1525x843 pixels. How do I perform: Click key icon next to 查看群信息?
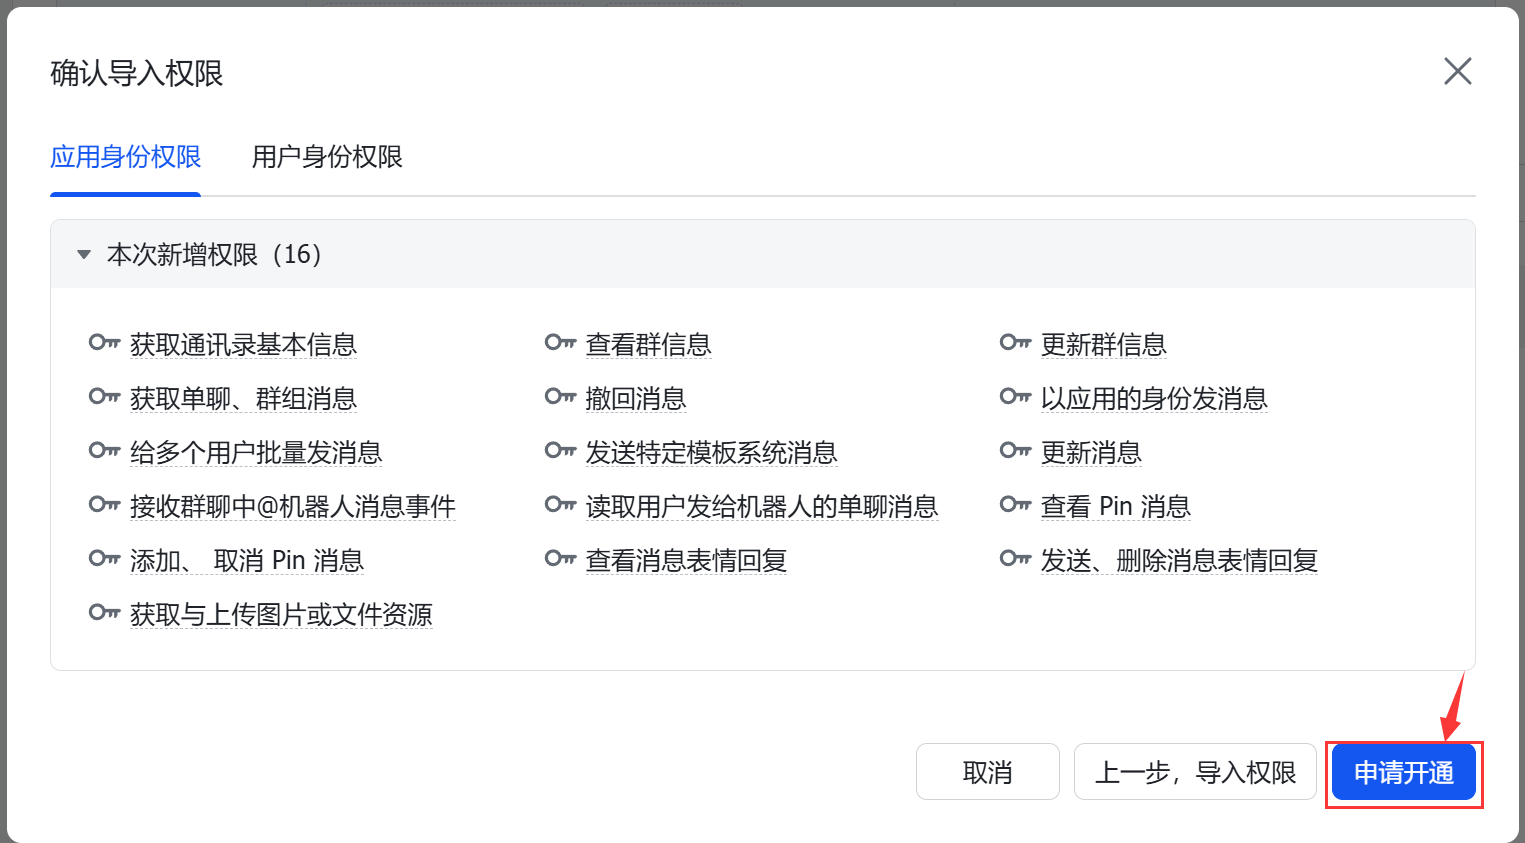(x=560, y=343)
